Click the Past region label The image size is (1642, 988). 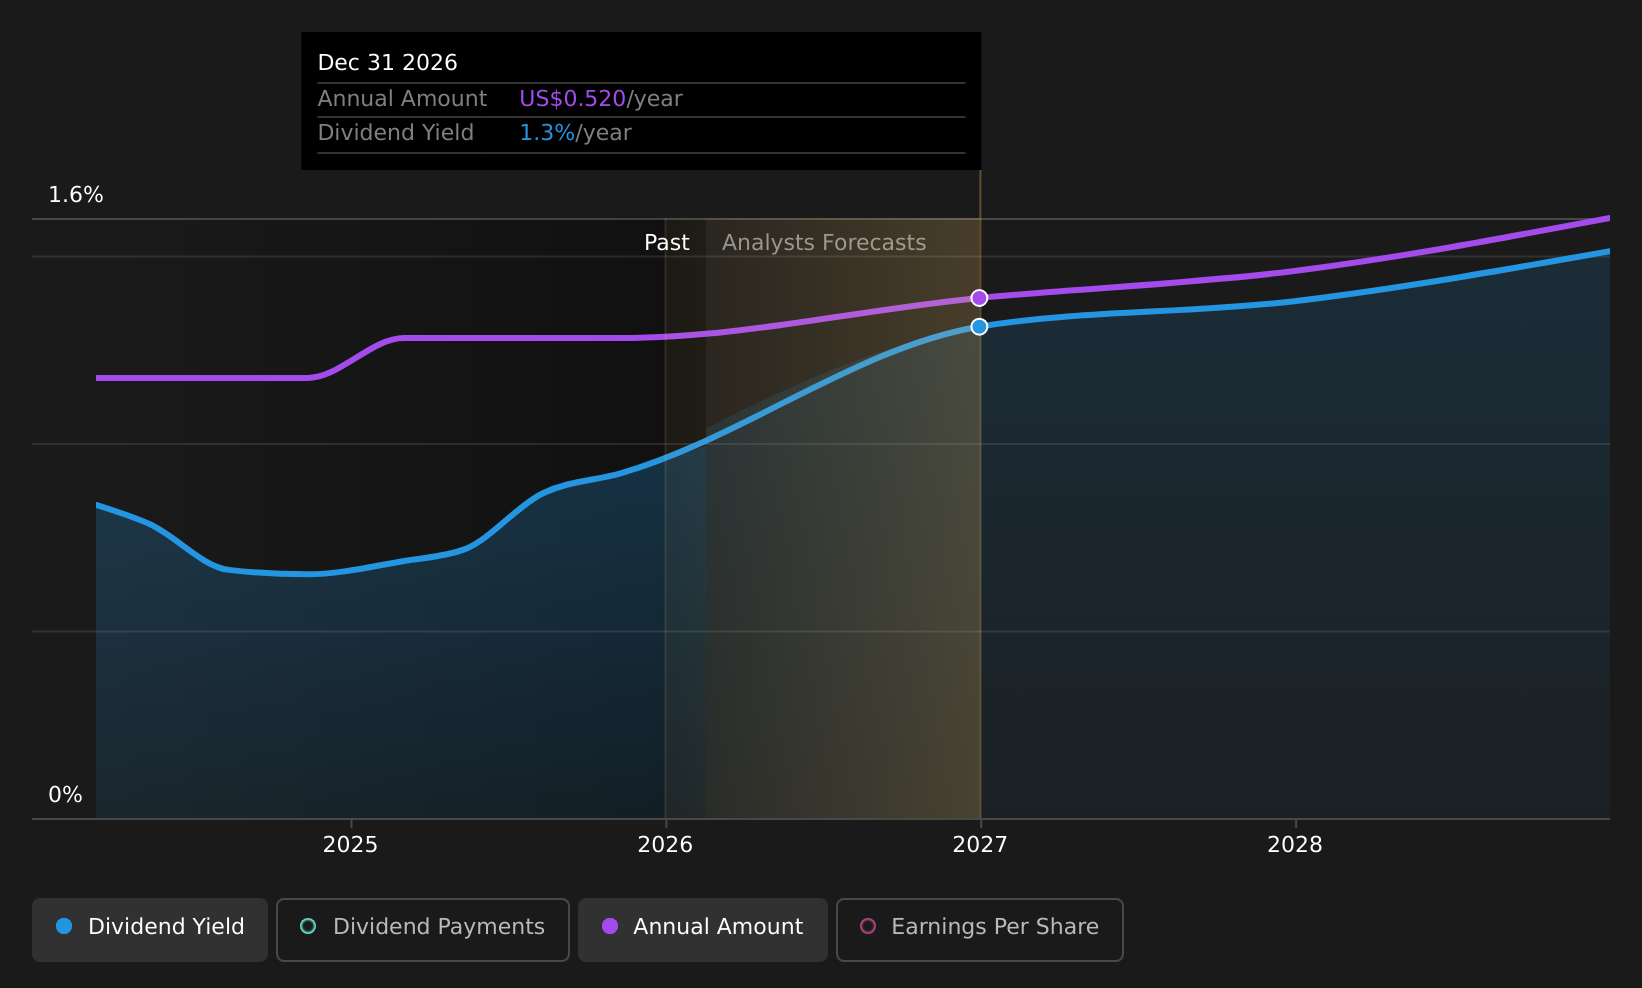pyautogui.click(x=667, y=243)
